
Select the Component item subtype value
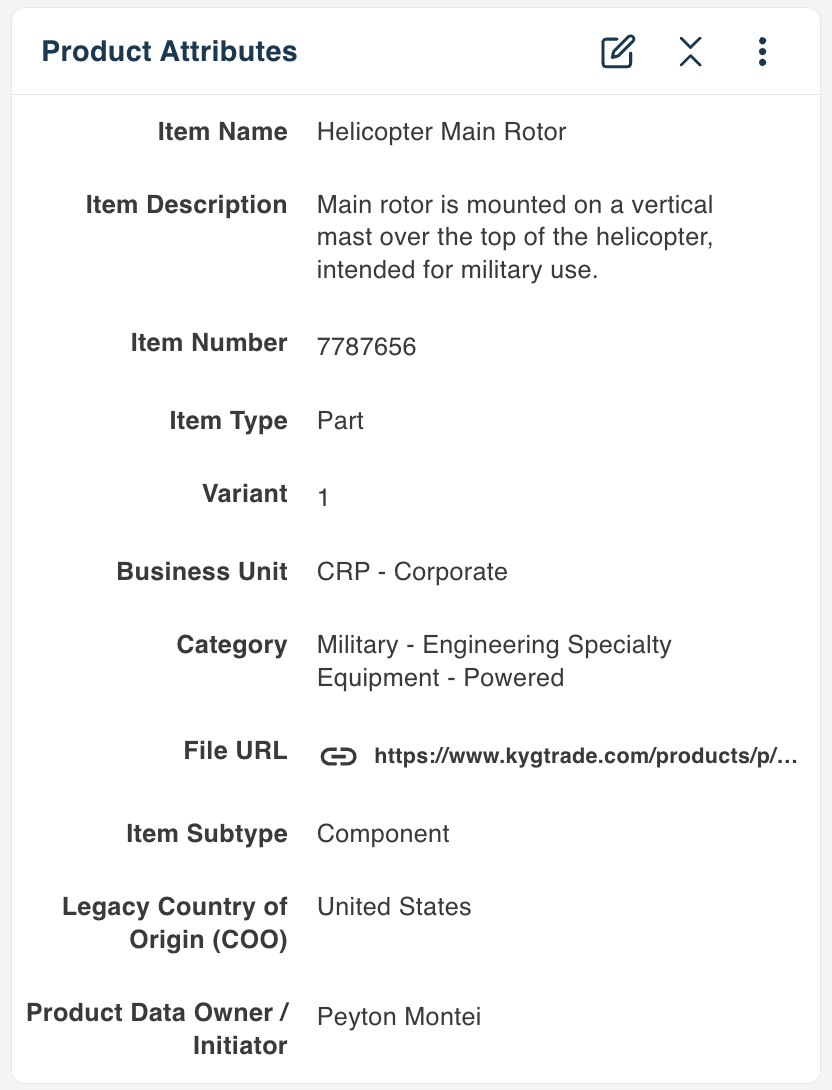[x=383, y=833]
